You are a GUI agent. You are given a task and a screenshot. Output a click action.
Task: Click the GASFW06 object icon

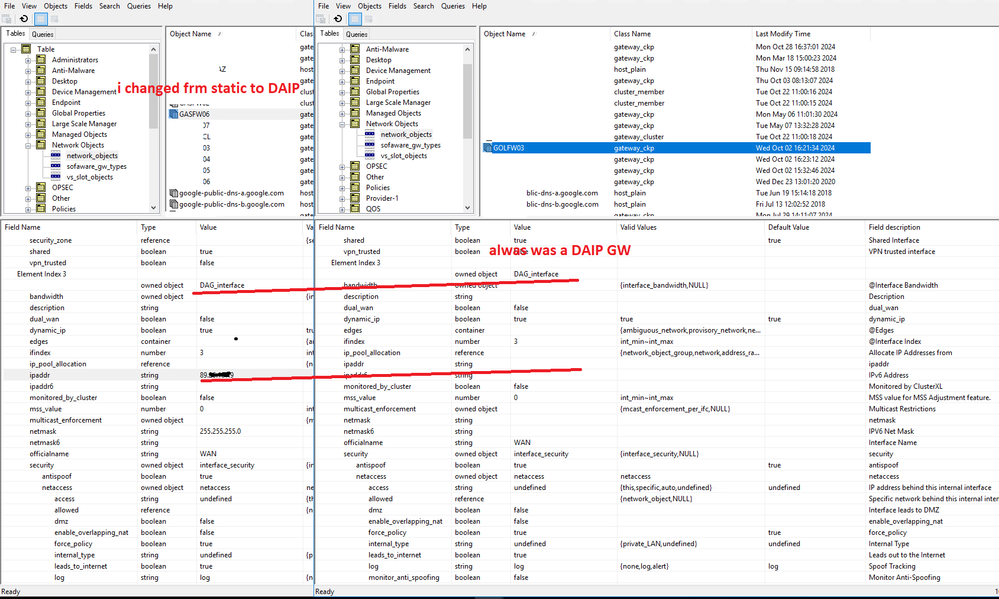(172, 114)
